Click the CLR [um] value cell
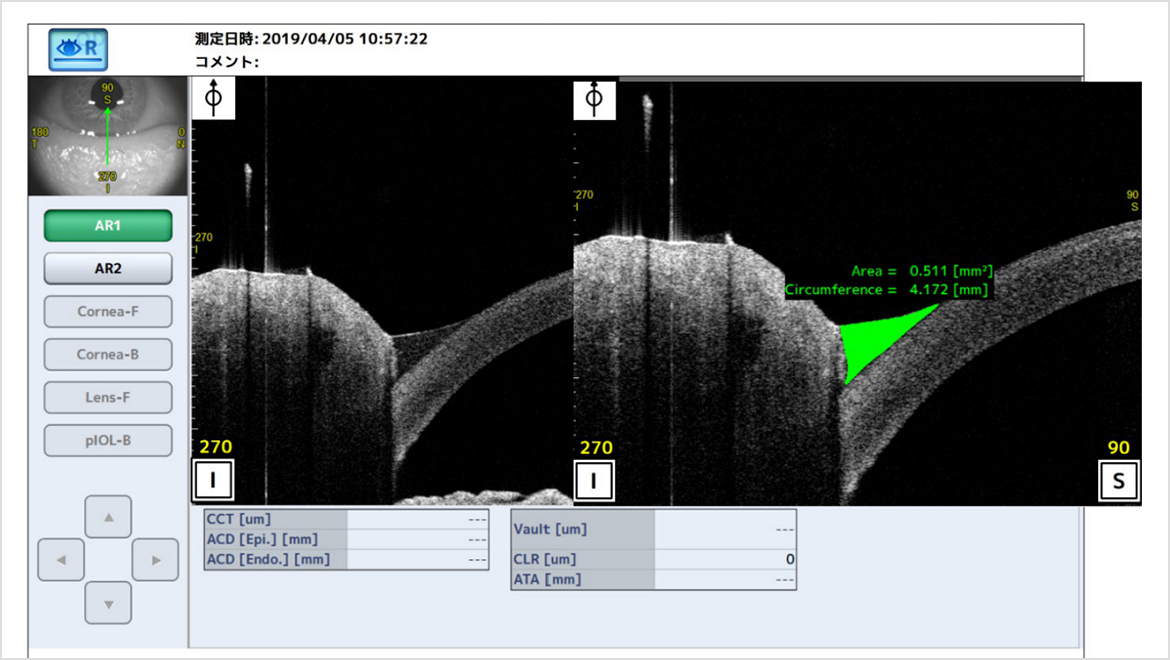The height and width of the screenshot is (660, 1170). point(725,559)
